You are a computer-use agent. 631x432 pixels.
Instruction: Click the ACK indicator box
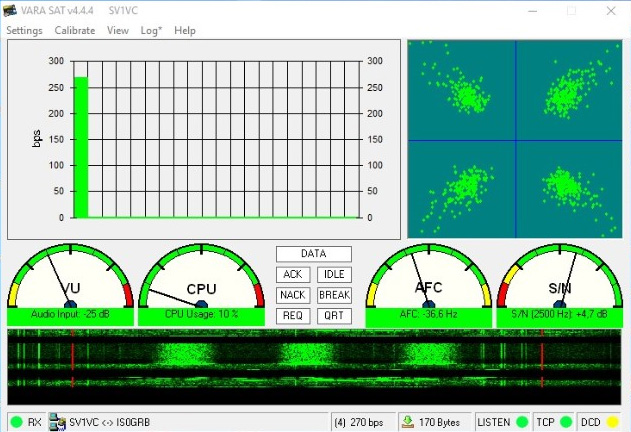tap(293, 275)
